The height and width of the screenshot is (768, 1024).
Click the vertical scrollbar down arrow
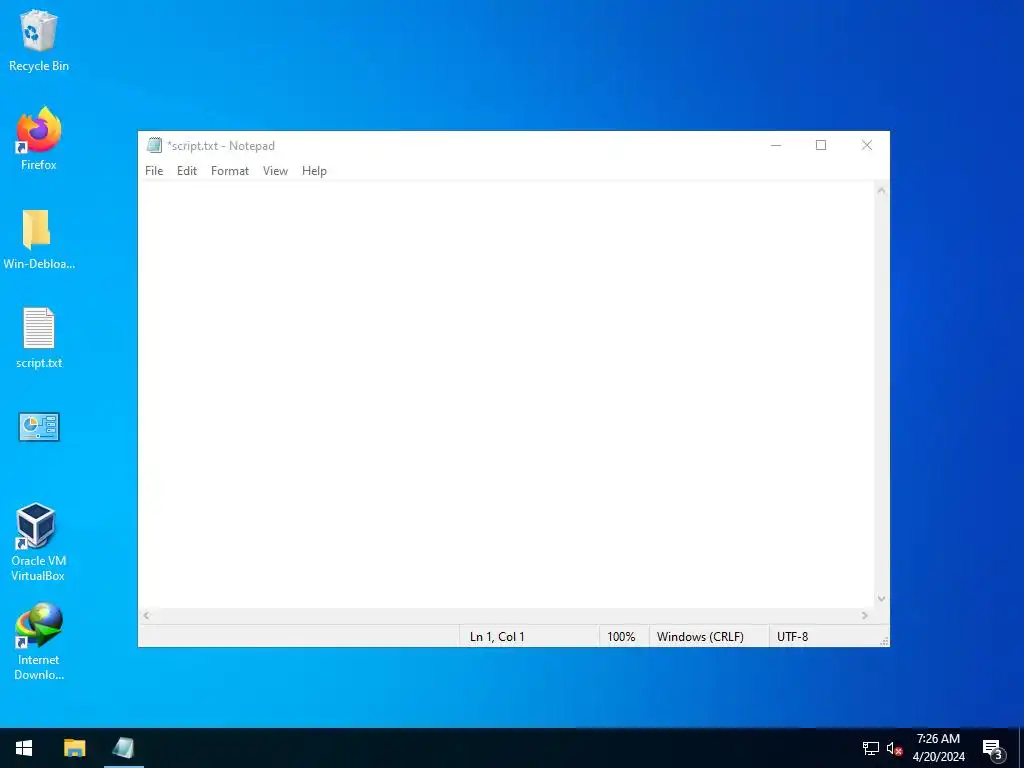click(881, 599)
